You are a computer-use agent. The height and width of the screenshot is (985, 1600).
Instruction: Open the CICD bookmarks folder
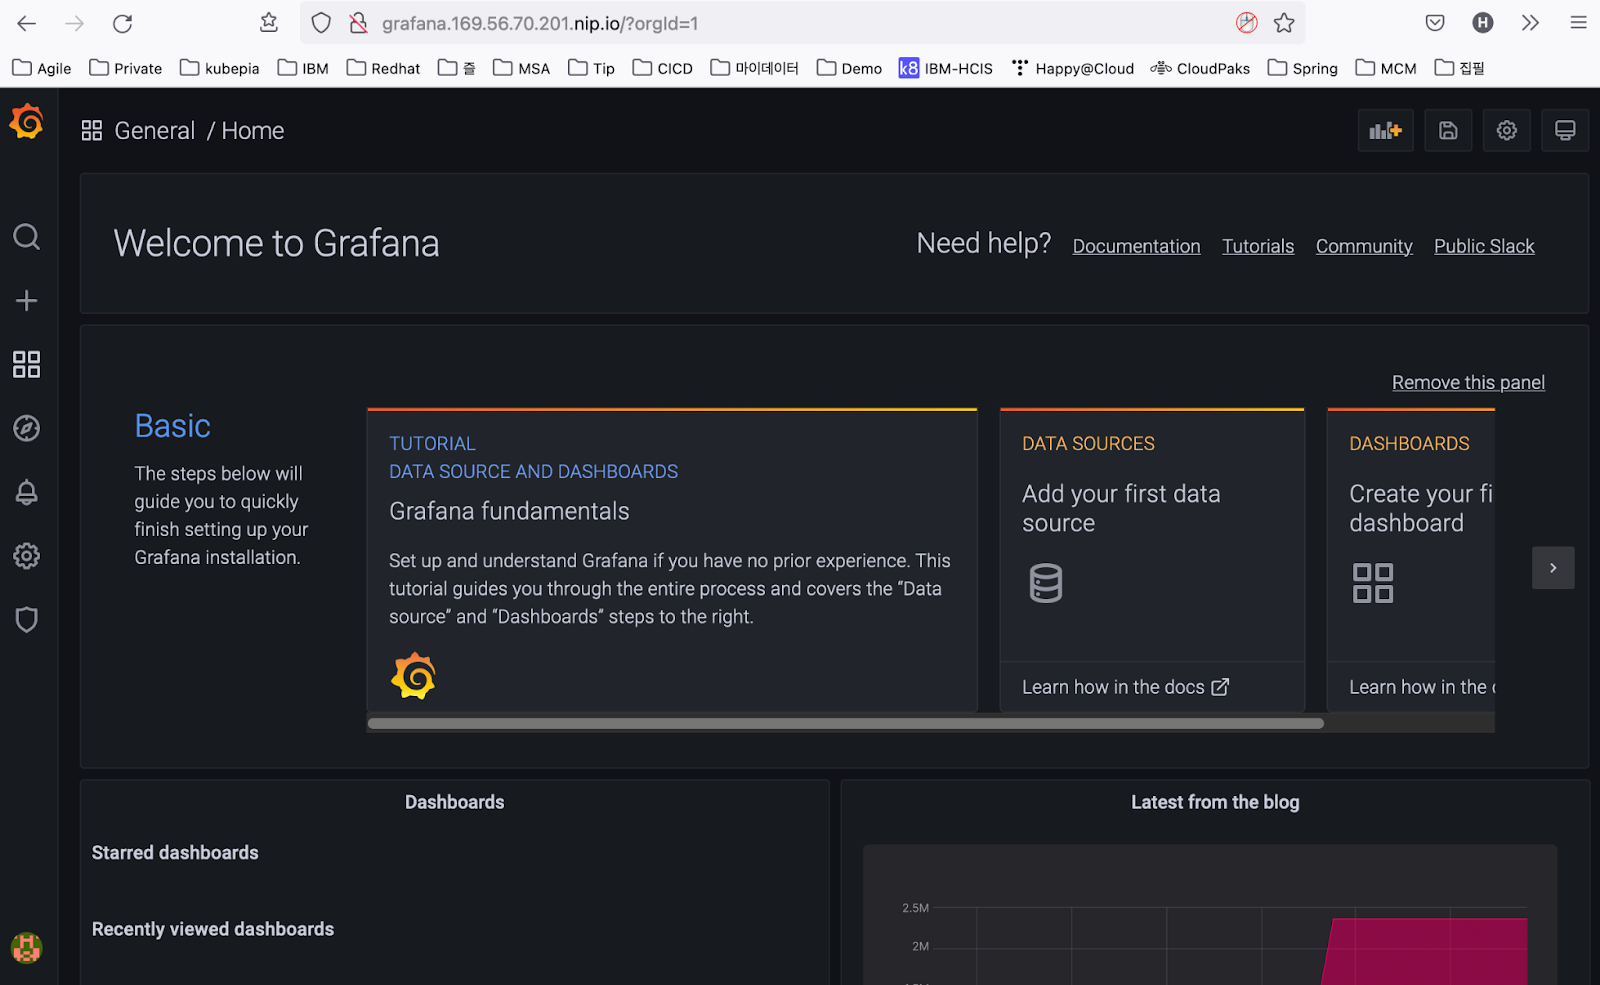663,68
